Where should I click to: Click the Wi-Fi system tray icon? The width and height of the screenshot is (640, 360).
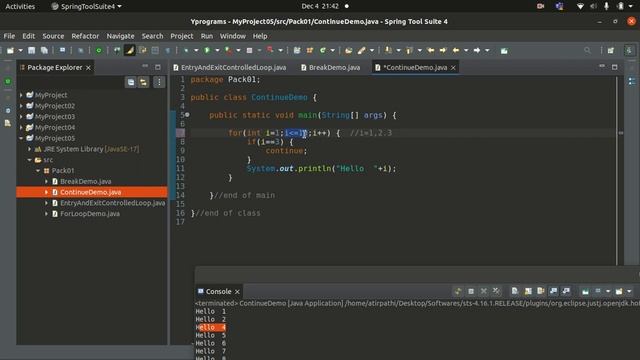click(x=580, y=6)
